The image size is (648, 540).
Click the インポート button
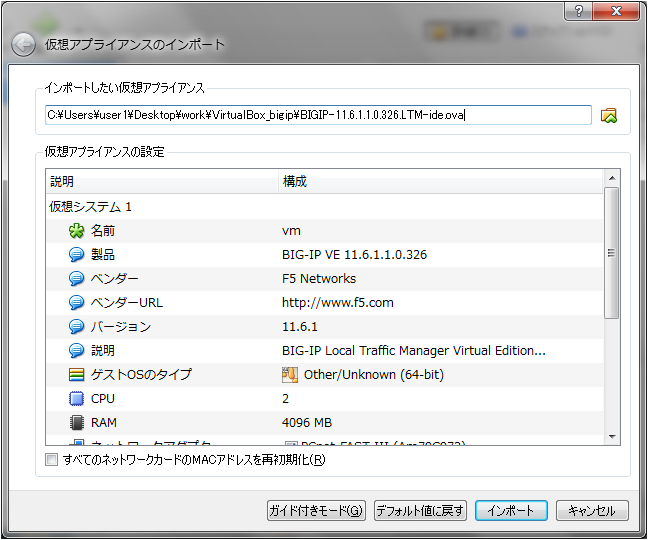(x=511, y=511)
